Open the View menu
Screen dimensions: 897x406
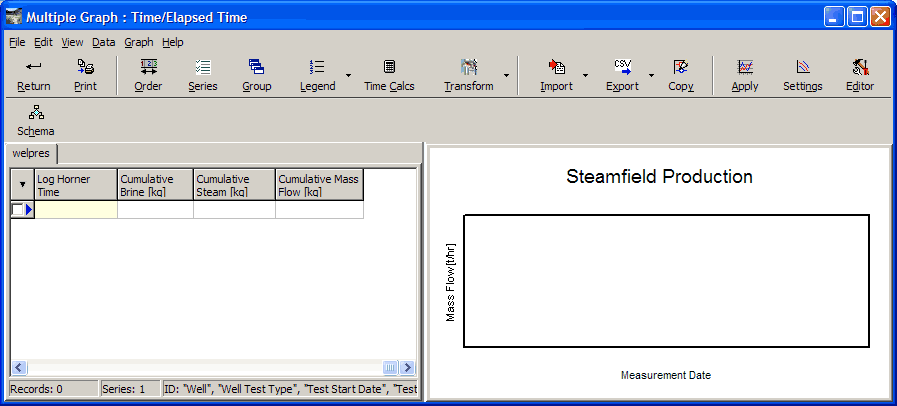click(x=72, y=42)
